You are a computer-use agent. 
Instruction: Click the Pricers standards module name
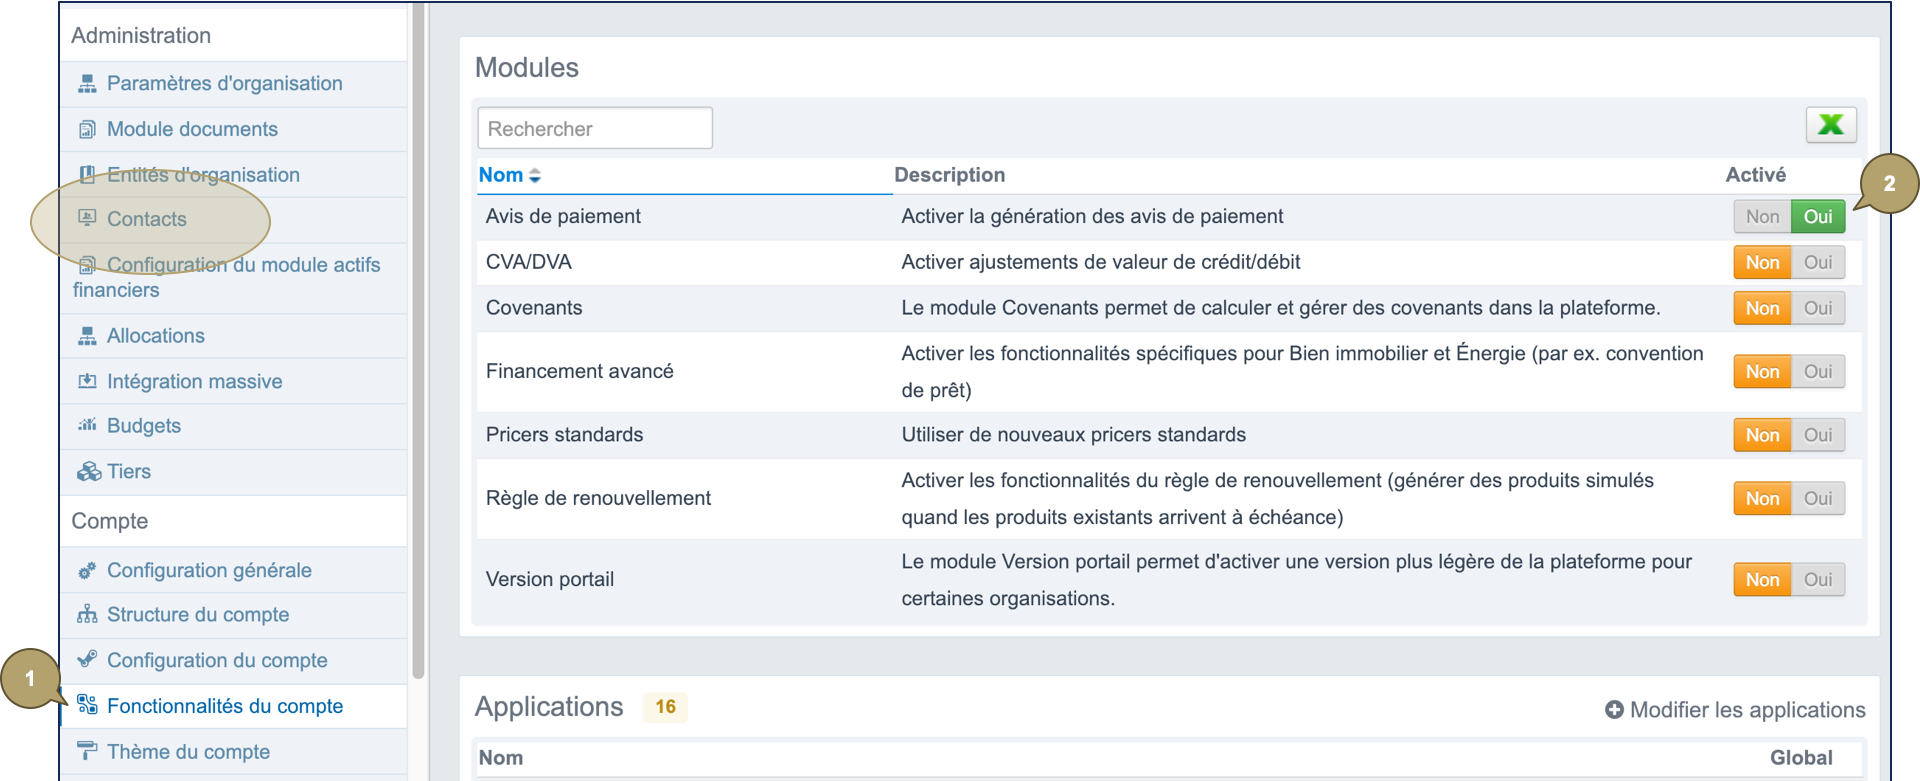click(x=564, y=435)
